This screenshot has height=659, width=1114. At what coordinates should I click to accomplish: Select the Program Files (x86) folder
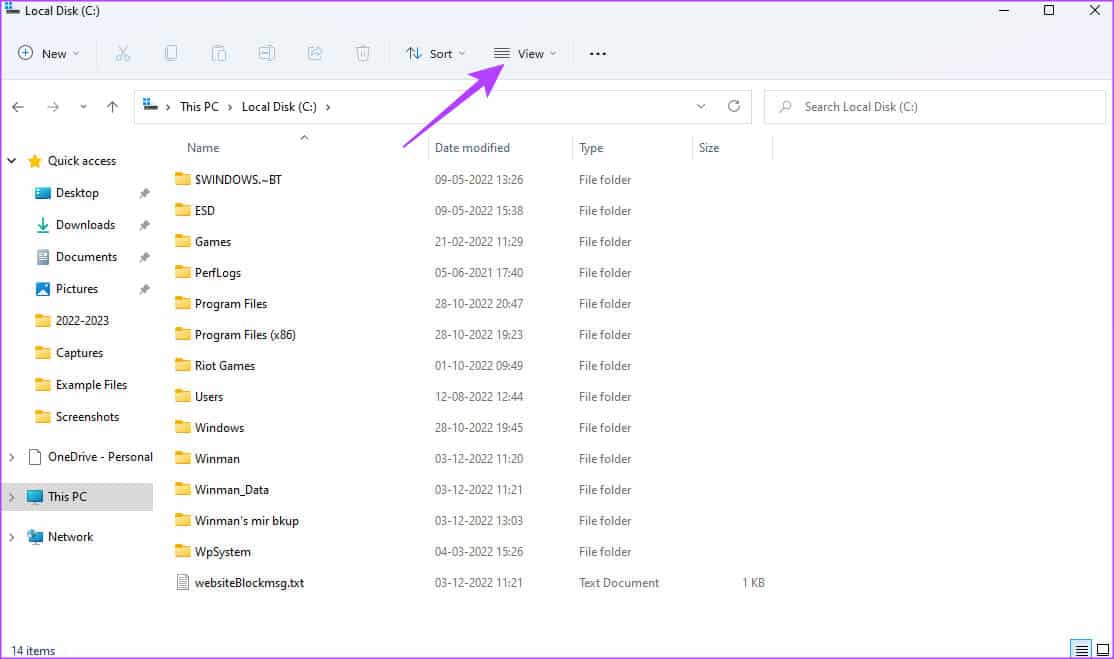tap(245, 334)
